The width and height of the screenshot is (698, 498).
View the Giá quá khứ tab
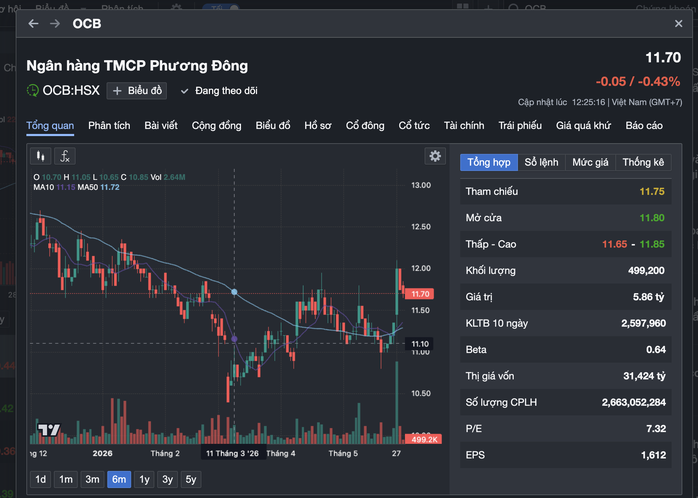click(583, 126)
